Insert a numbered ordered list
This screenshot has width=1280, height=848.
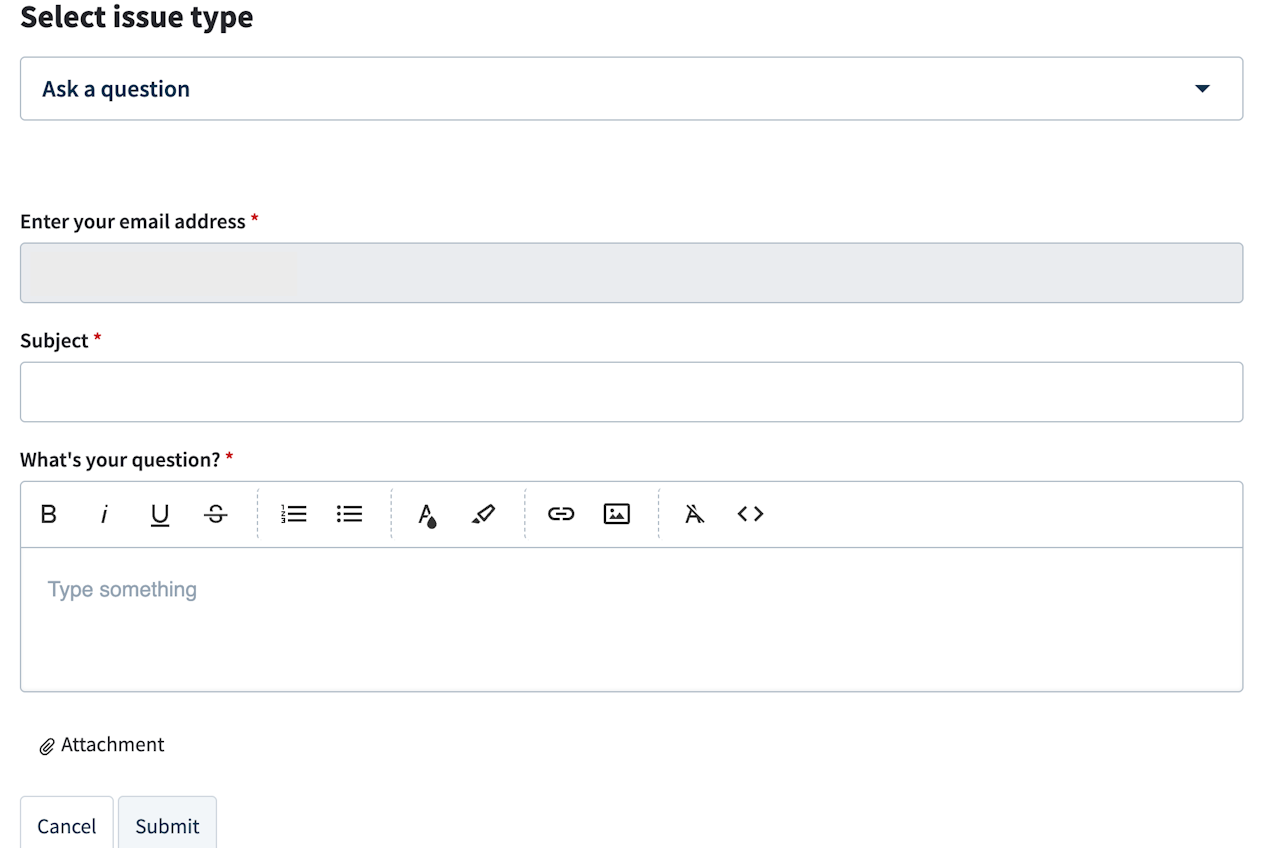[294, 514]
